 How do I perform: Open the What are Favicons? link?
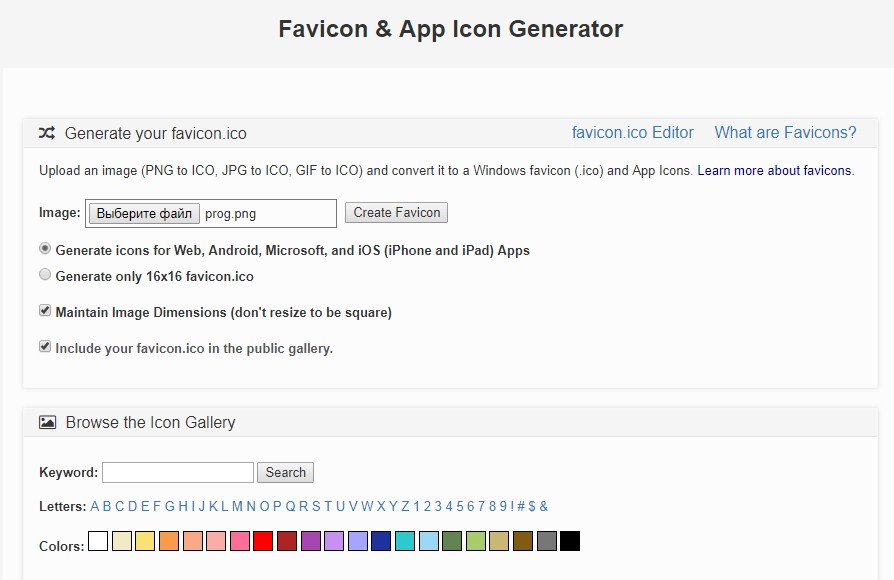point(785,133)
